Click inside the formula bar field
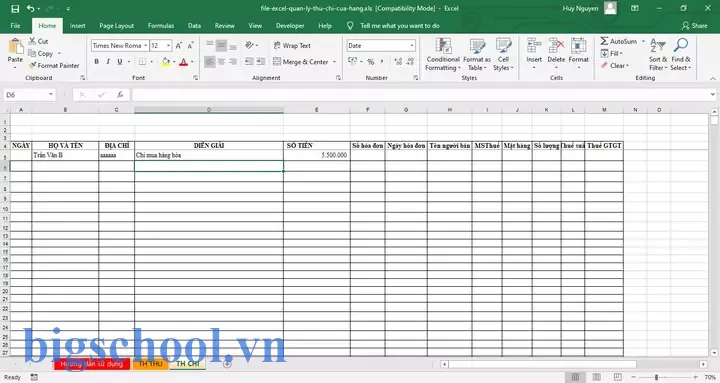Viewport: 720px width, 383px height. click(x=421, y=95)
